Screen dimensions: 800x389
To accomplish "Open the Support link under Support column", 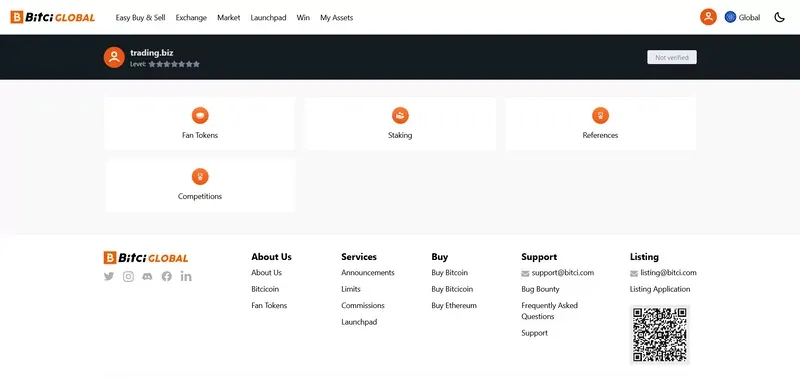I will [534, 333].
